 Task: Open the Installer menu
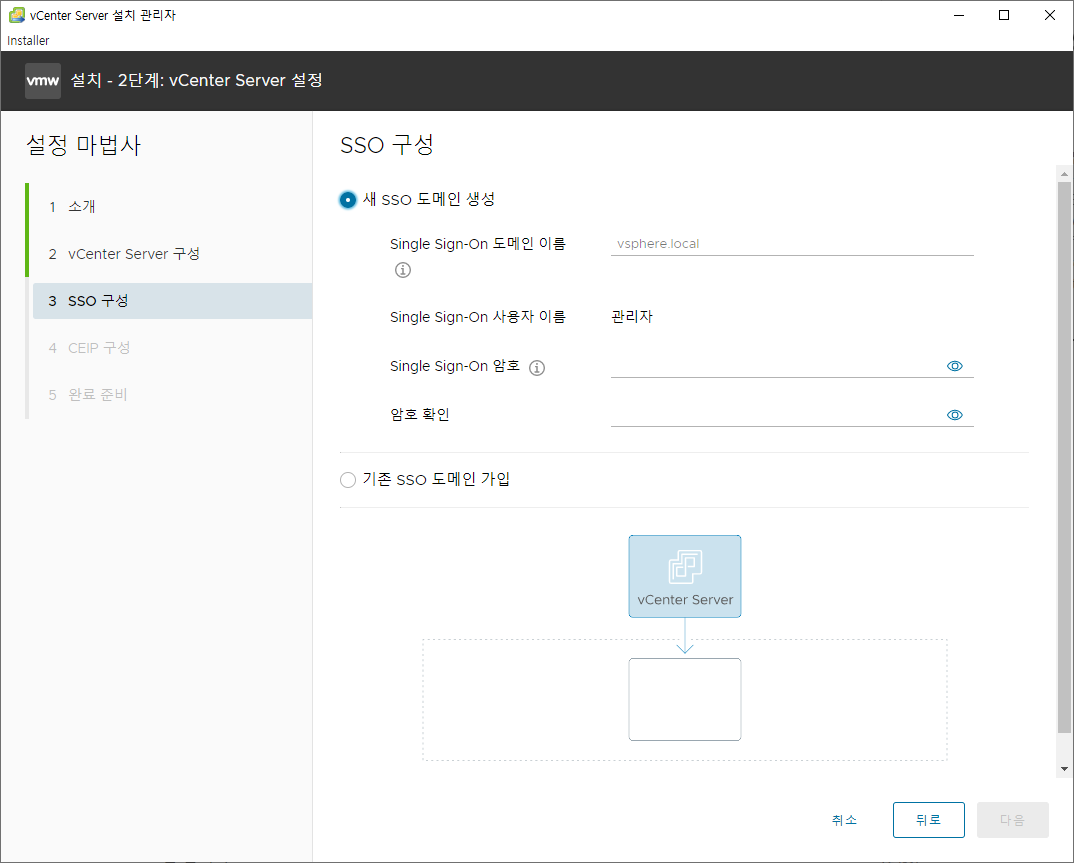pos(28,40)
